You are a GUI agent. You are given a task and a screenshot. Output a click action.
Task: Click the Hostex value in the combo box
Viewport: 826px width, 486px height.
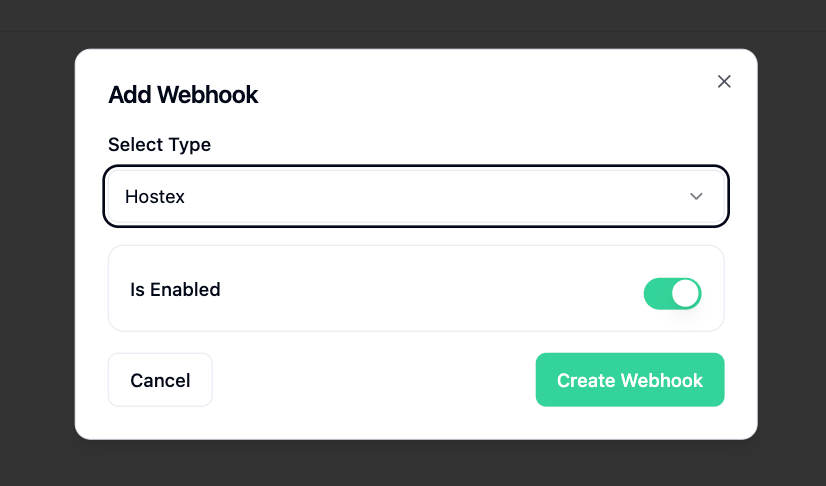tap(155, 197)
